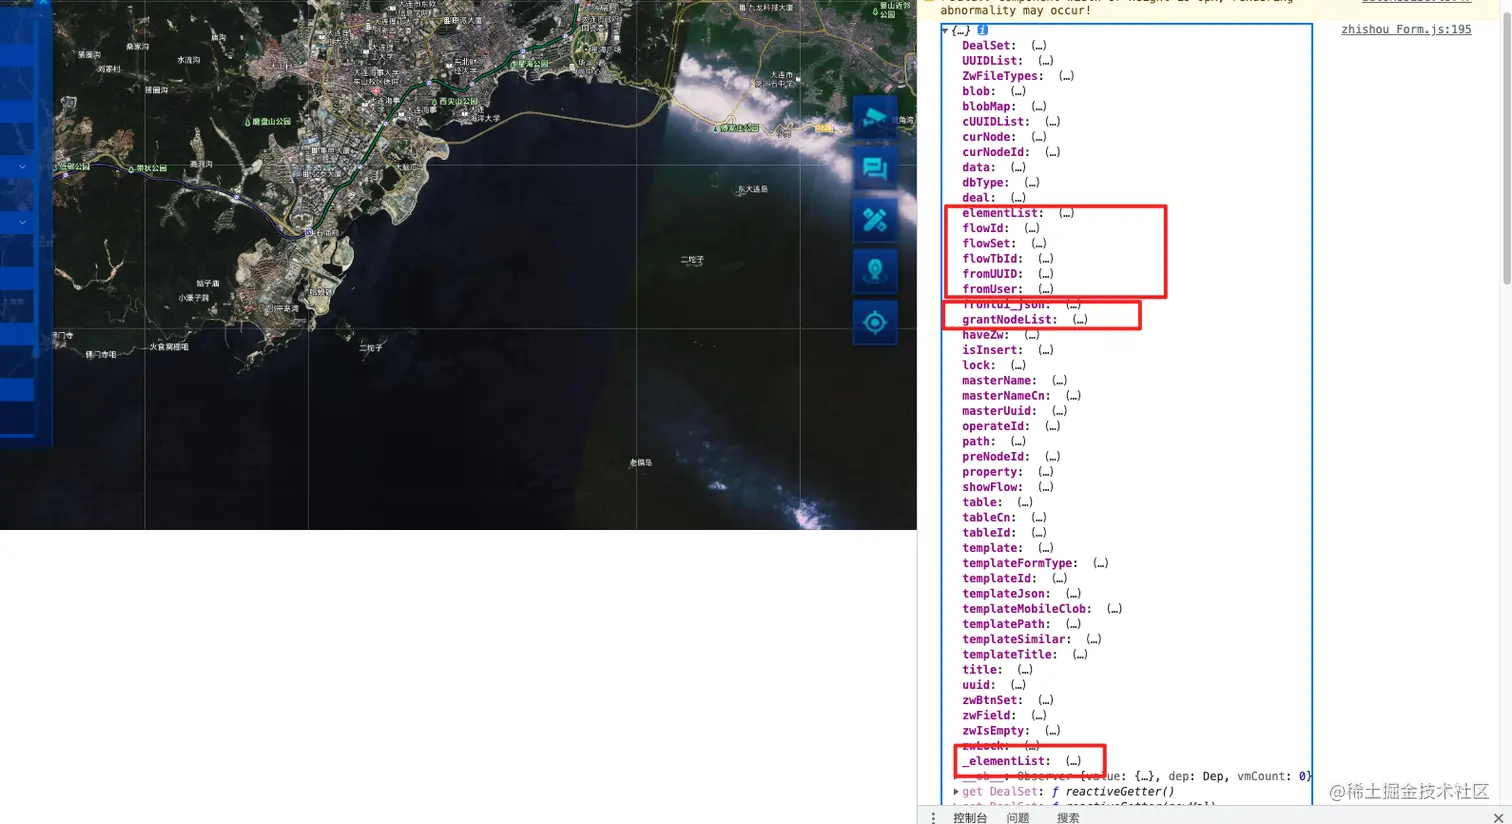Screen dimensions: 1512x824
Task: Switch to the 控制台 drawer tab
Action: [x=970, y=817]
